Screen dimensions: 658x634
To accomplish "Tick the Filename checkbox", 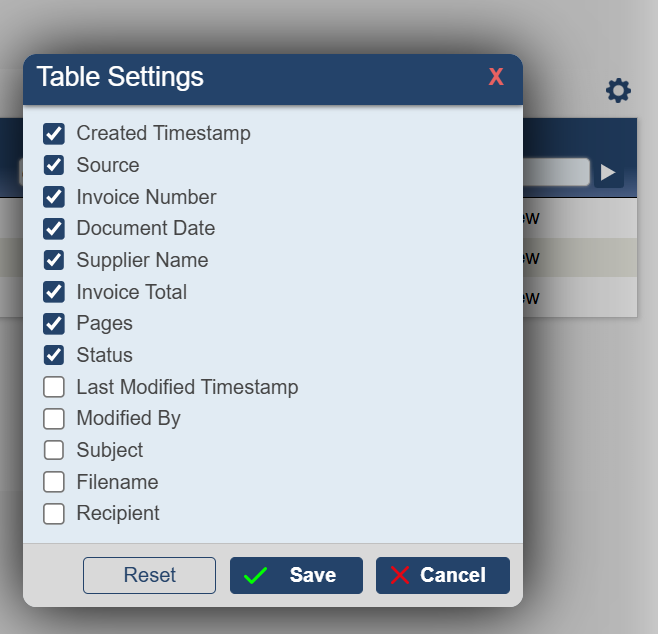I will click(x=54, y=482).
